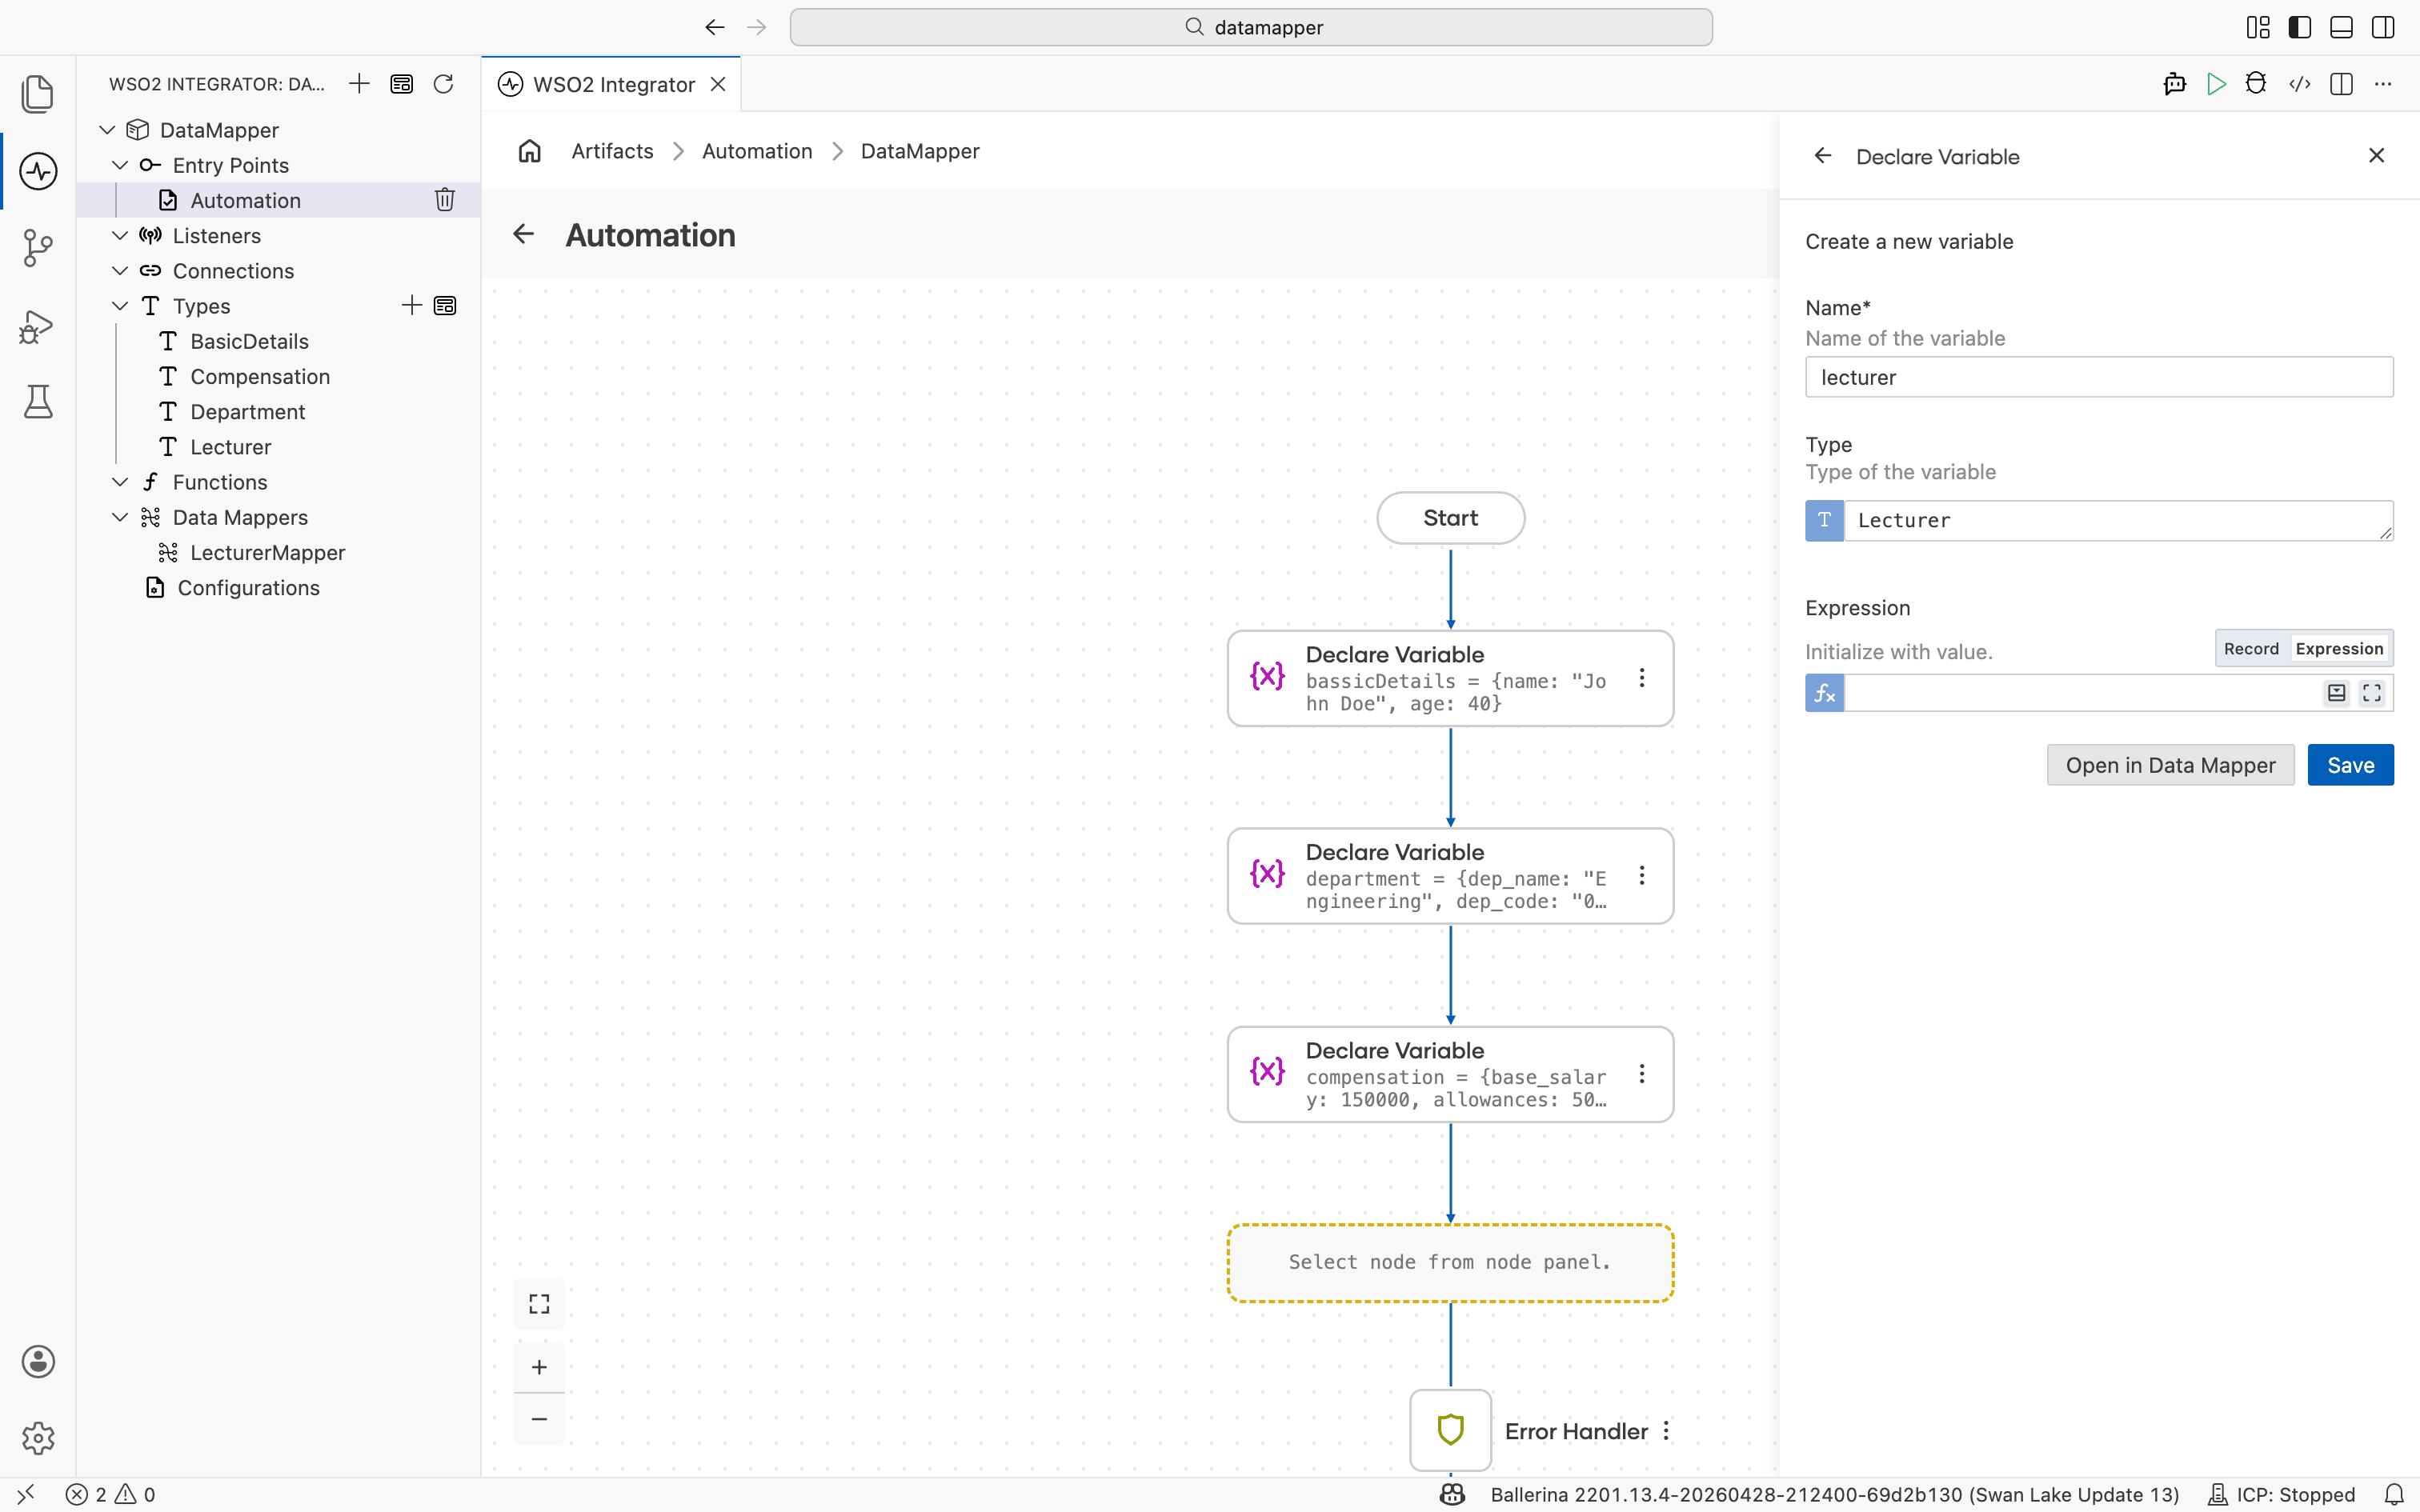2420x1512 pixels.
Task: Fit diagram to screen icon on canvas
Action: 539,1303
